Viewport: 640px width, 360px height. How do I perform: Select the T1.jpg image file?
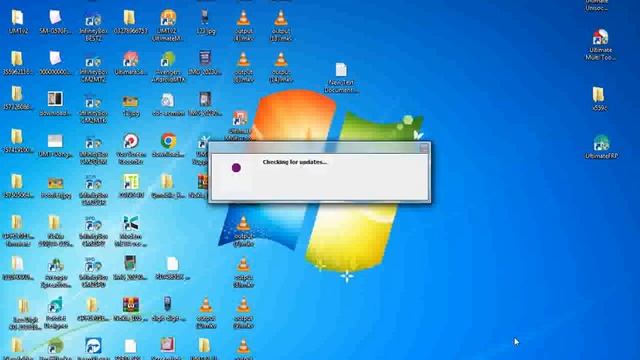tap(131, 106)
